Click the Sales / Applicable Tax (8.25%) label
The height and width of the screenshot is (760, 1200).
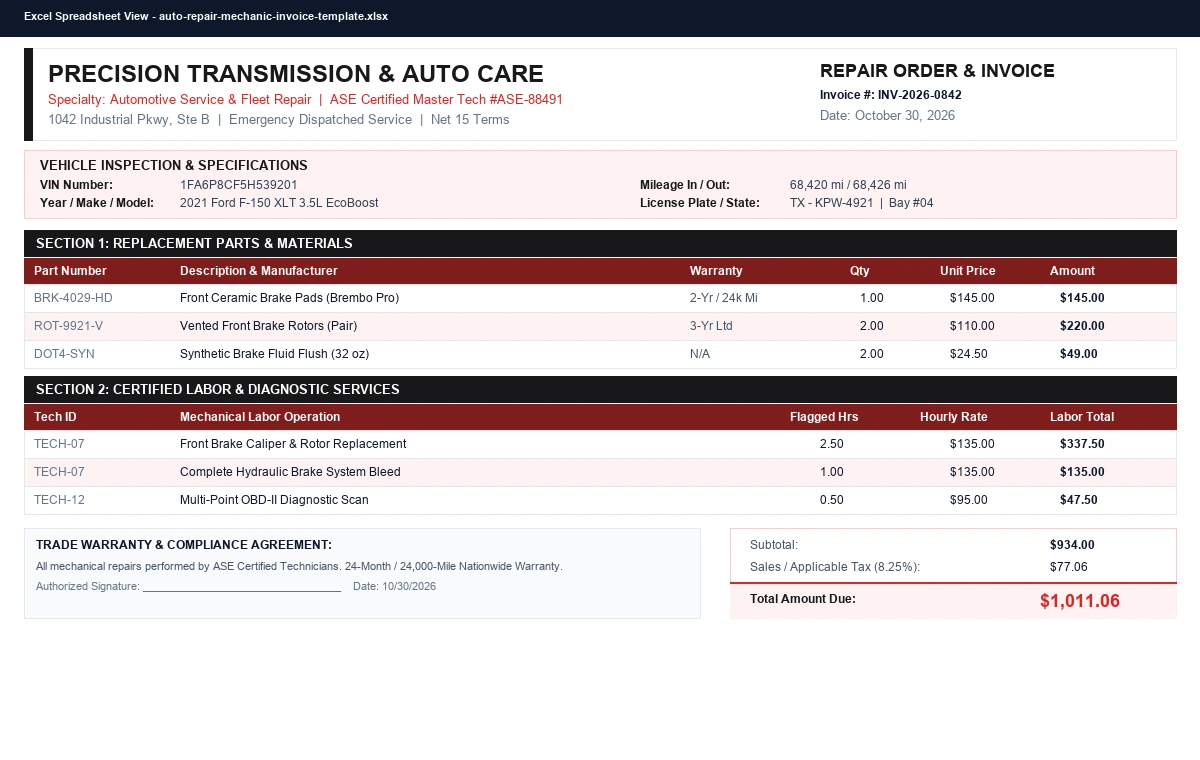[835, 567]
